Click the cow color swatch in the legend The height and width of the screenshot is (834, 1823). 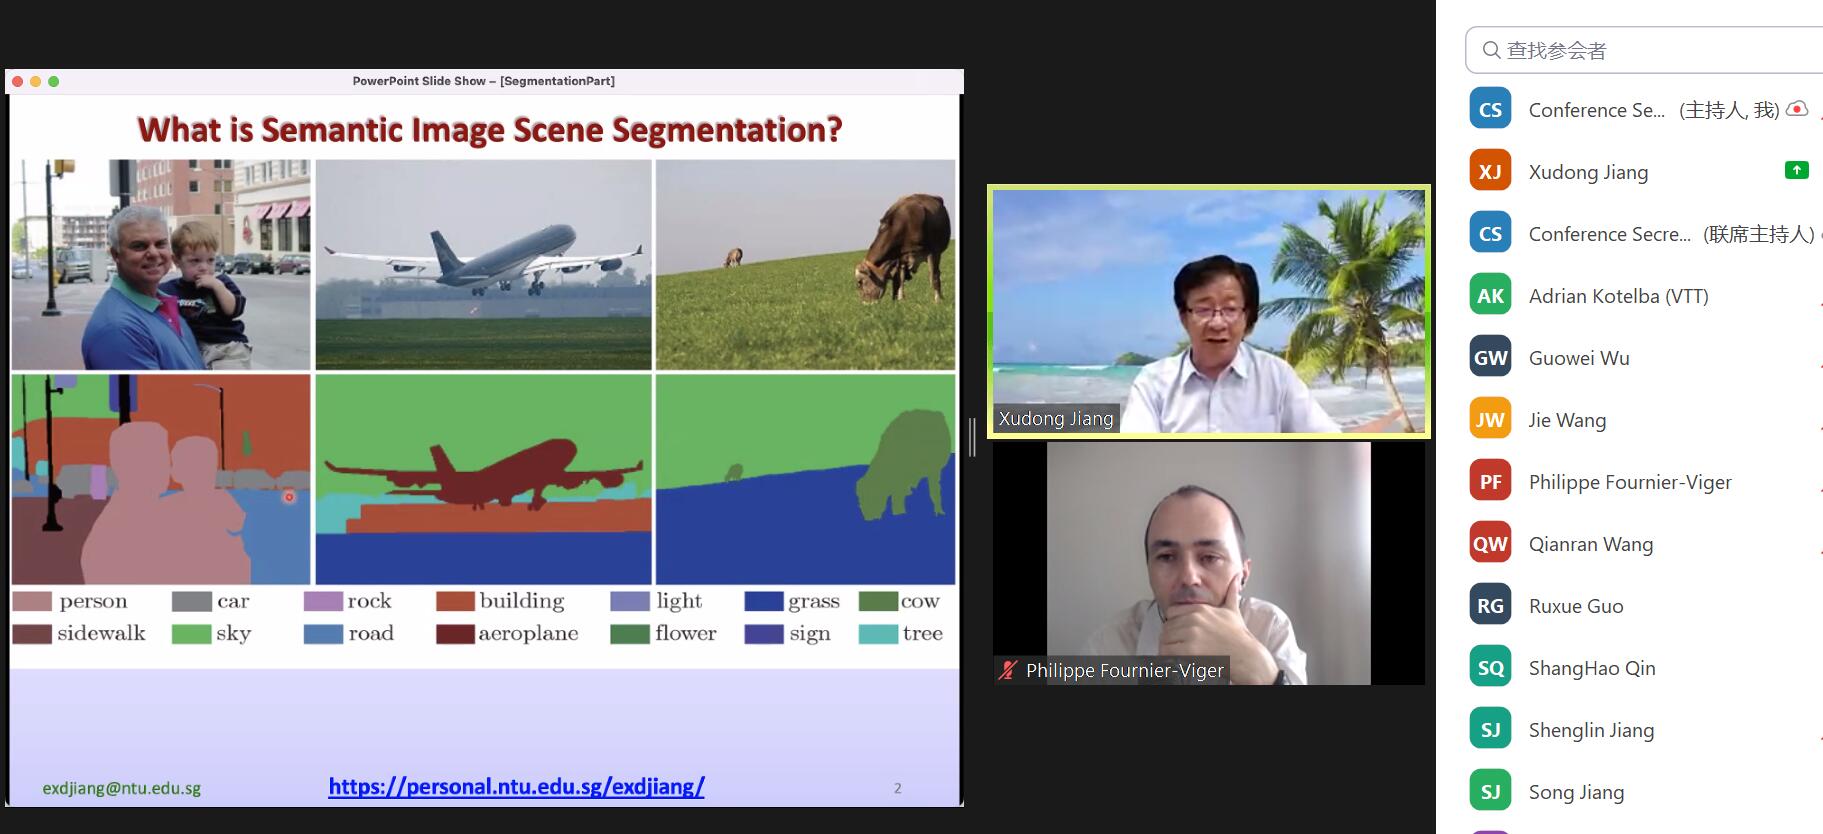tap(878, 601)
